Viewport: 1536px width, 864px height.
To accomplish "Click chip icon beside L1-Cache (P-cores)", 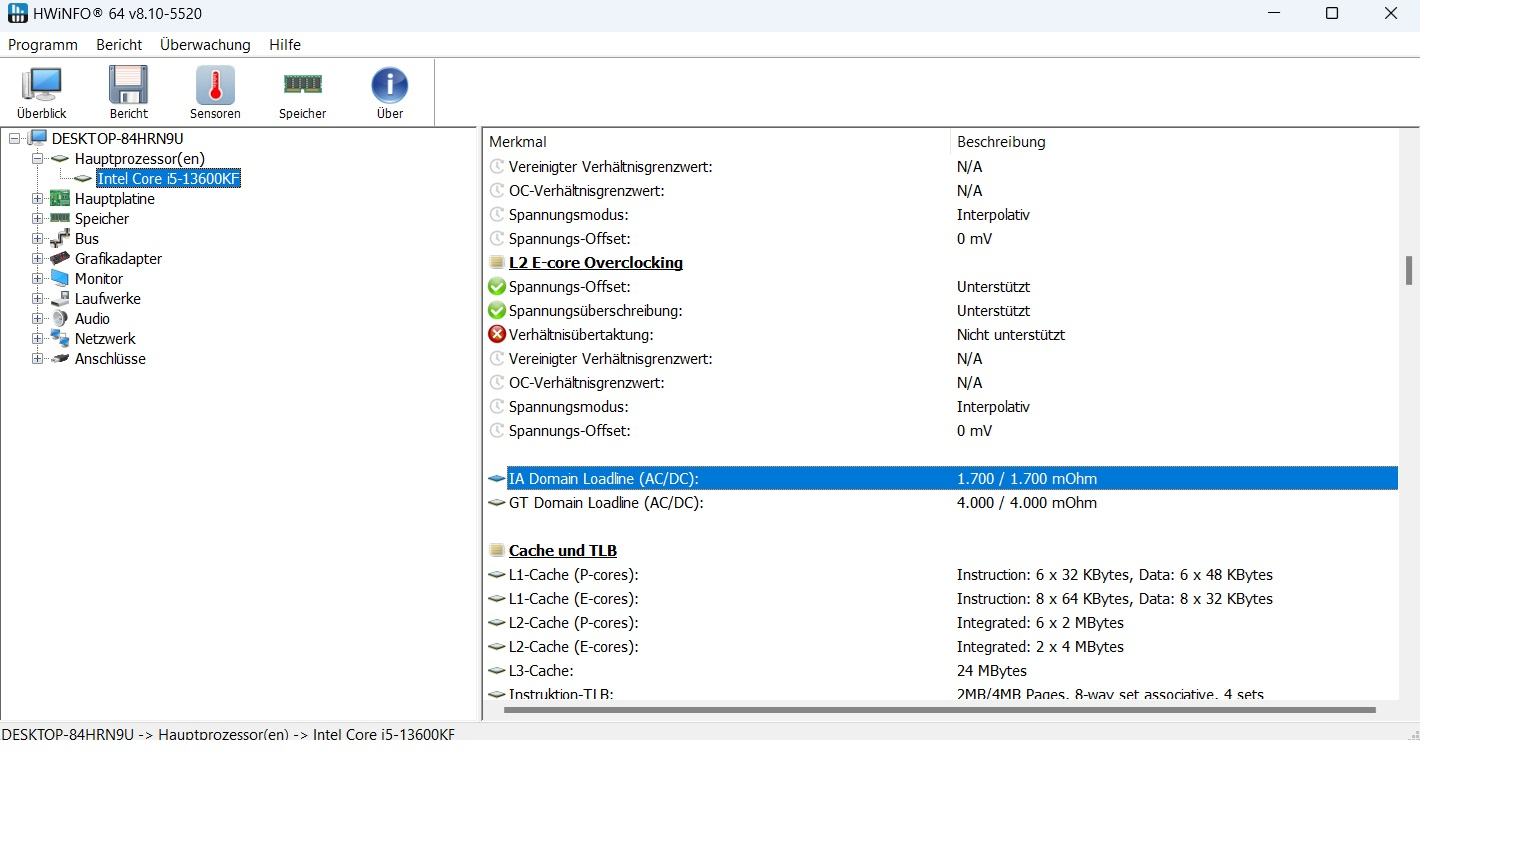I will click(x=496, y=574).
